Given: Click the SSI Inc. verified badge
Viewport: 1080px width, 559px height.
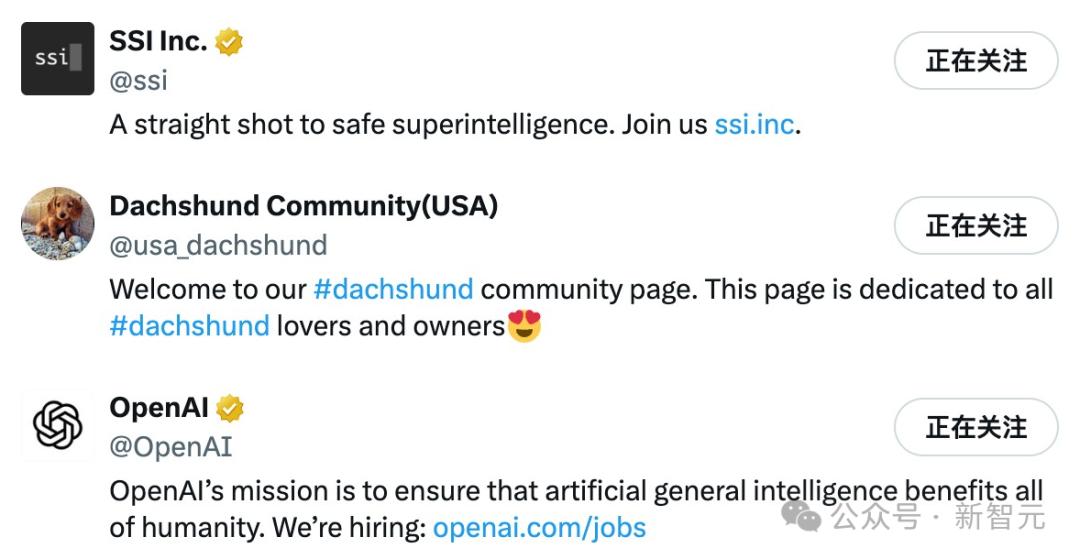Looking at the screenshot, I should 229,42.
